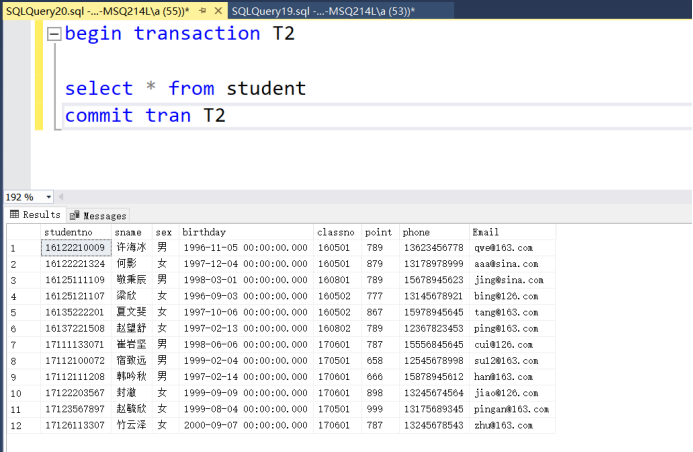Select row header number 12

[23, 426]
